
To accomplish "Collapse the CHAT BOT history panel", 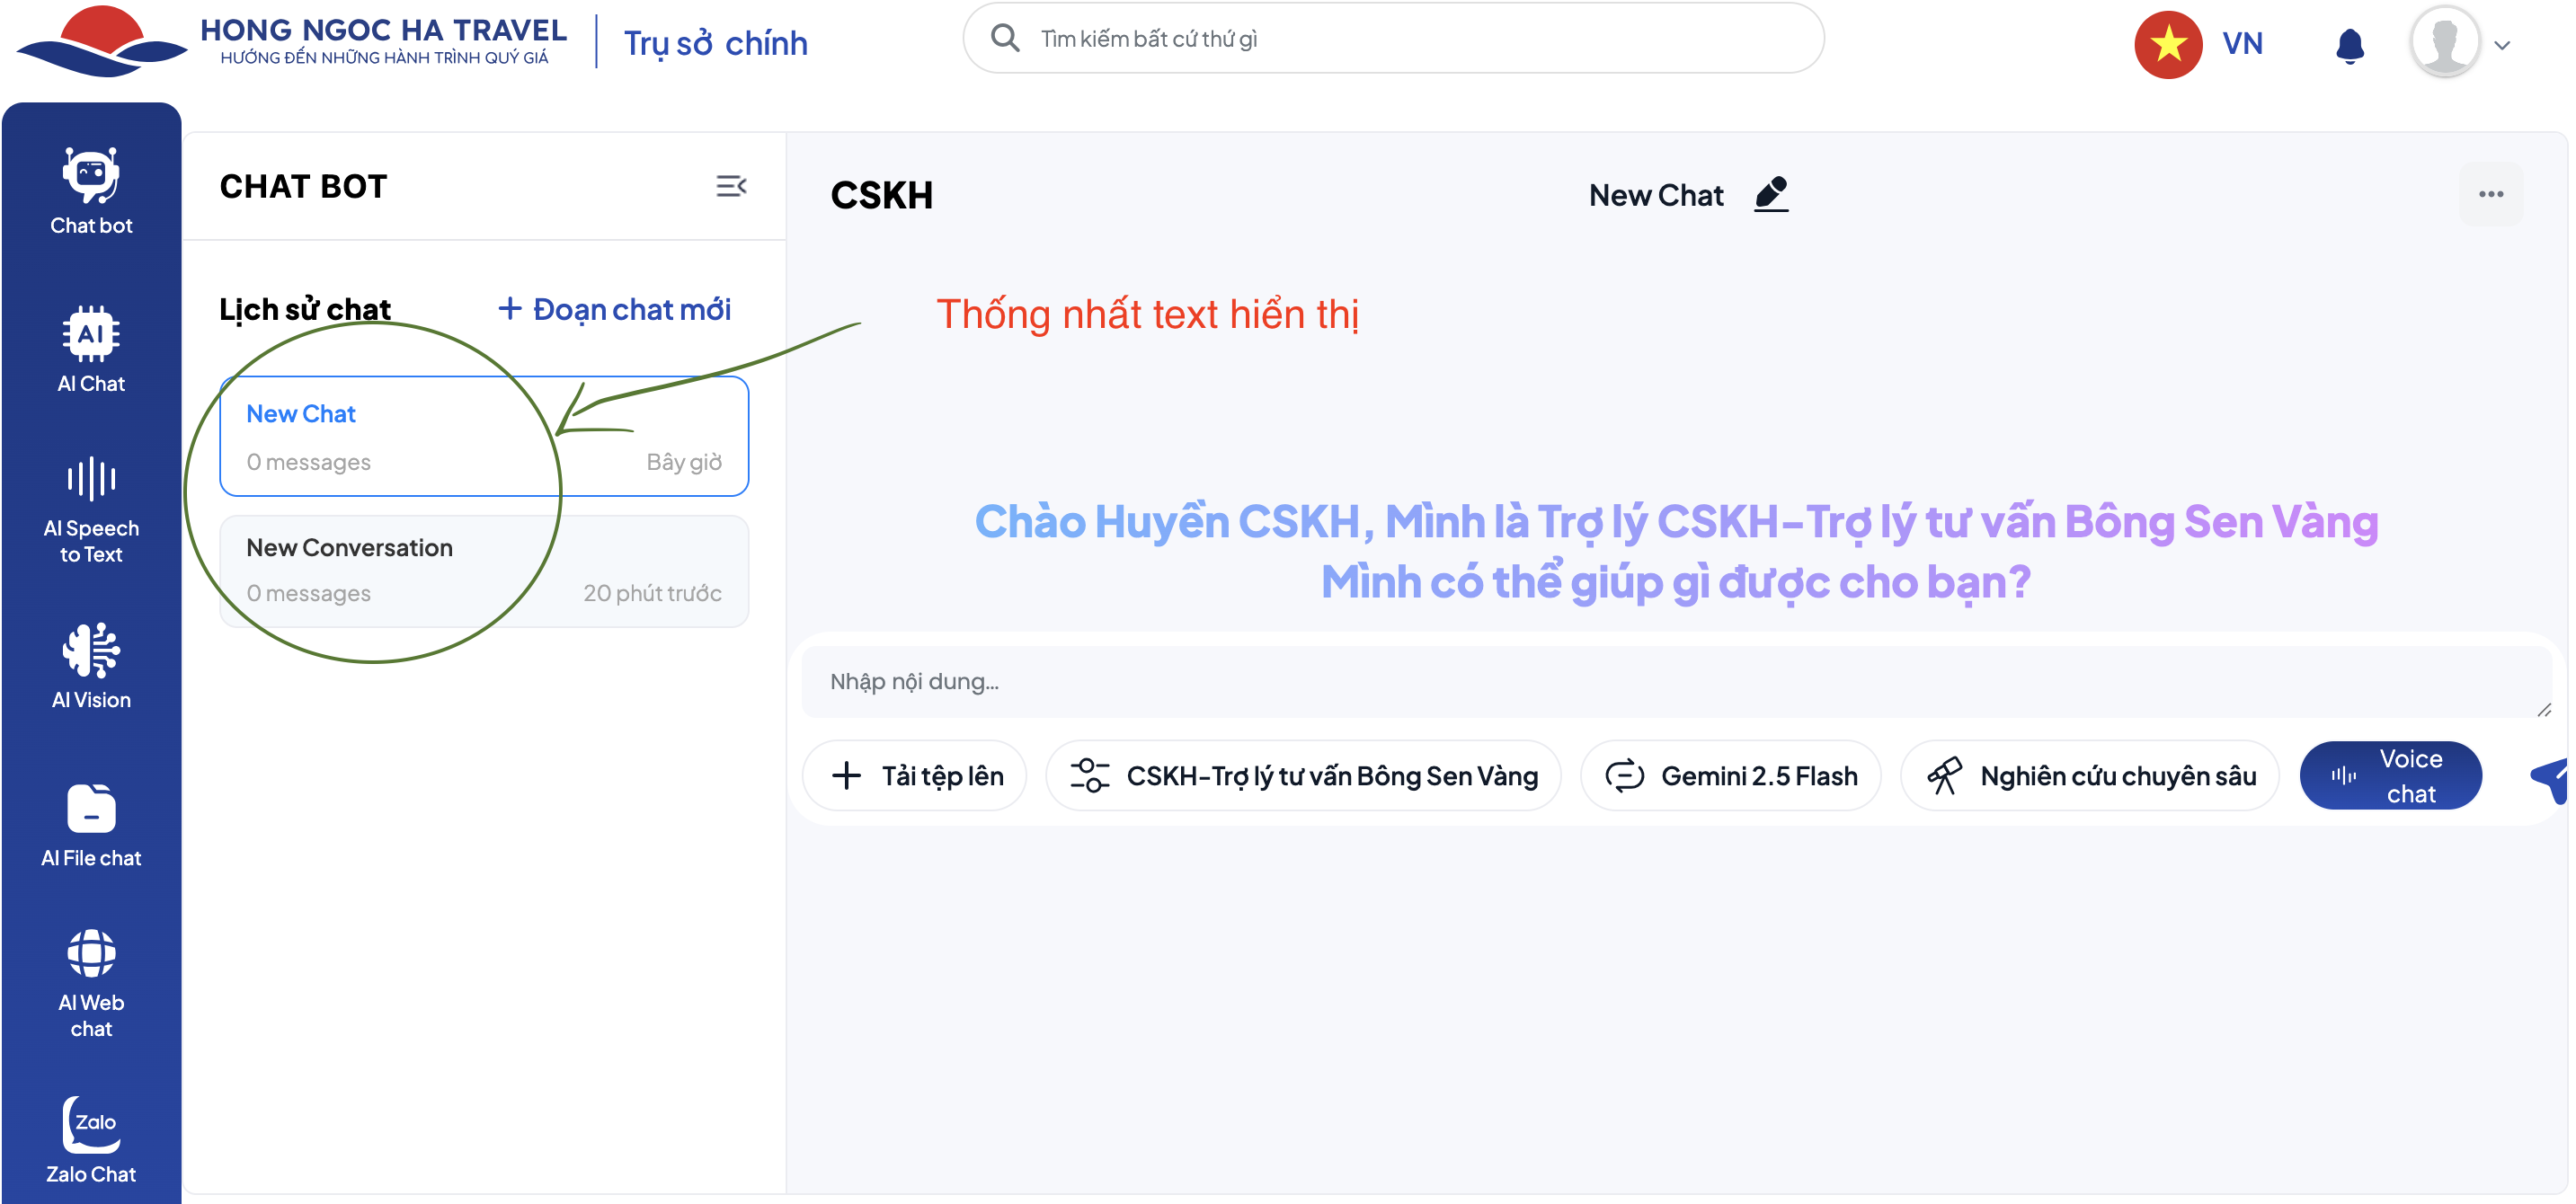I will tap(731, 186).
